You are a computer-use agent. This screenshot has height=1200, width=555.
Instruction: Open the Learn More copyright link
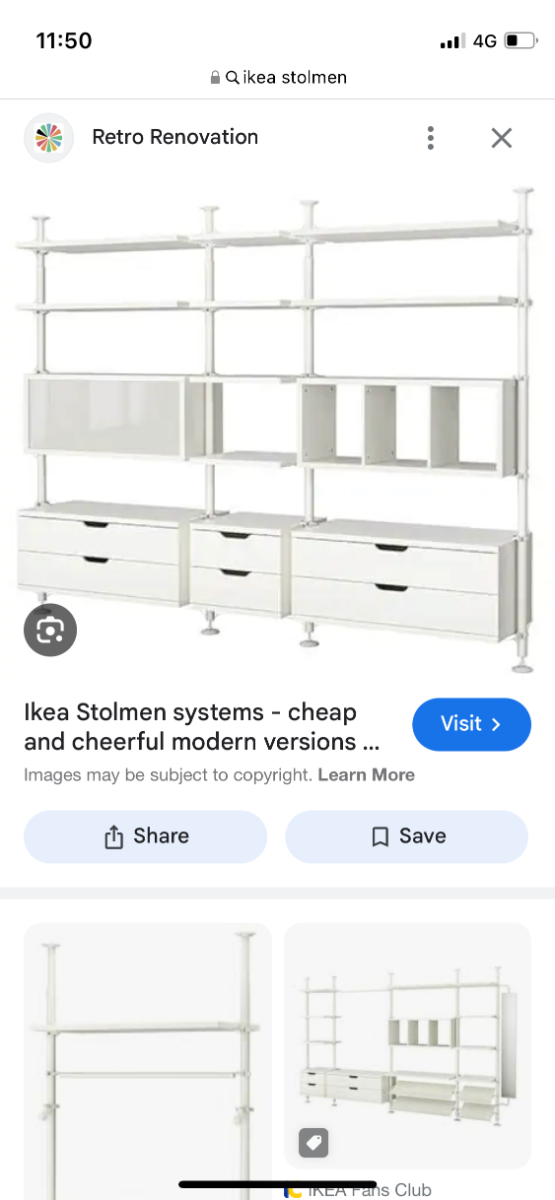366,775
